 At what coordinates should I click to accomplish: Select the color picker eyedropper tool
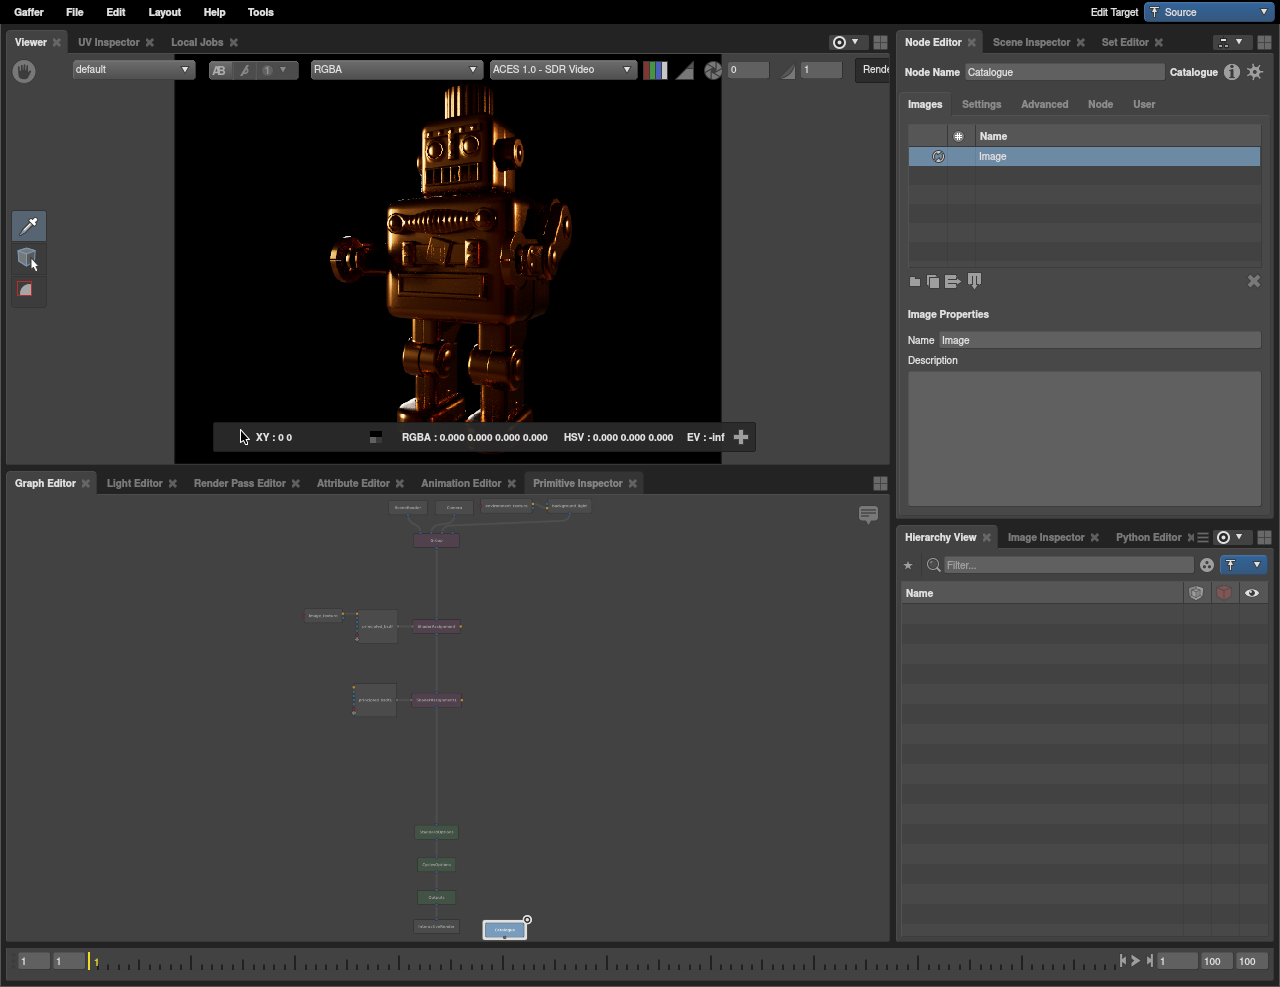coord(29,226)
